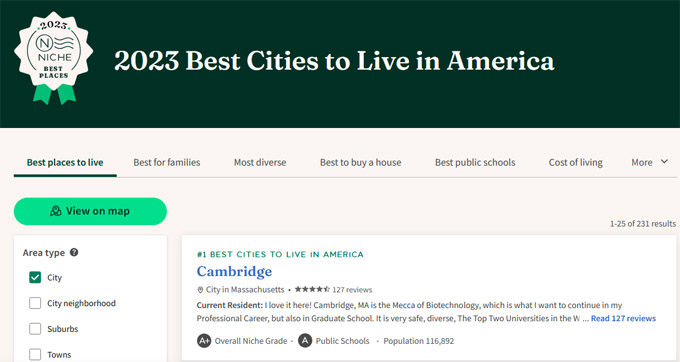Click Cambridge's star rating icons
This screenshot has width=680, height=362.
312,289
